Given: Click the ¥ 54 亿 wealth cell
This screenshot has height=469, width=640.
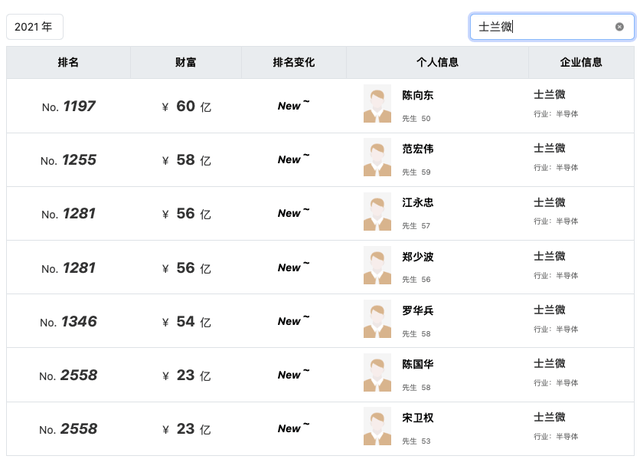Looking at the screenshot, I should [186, 321].
